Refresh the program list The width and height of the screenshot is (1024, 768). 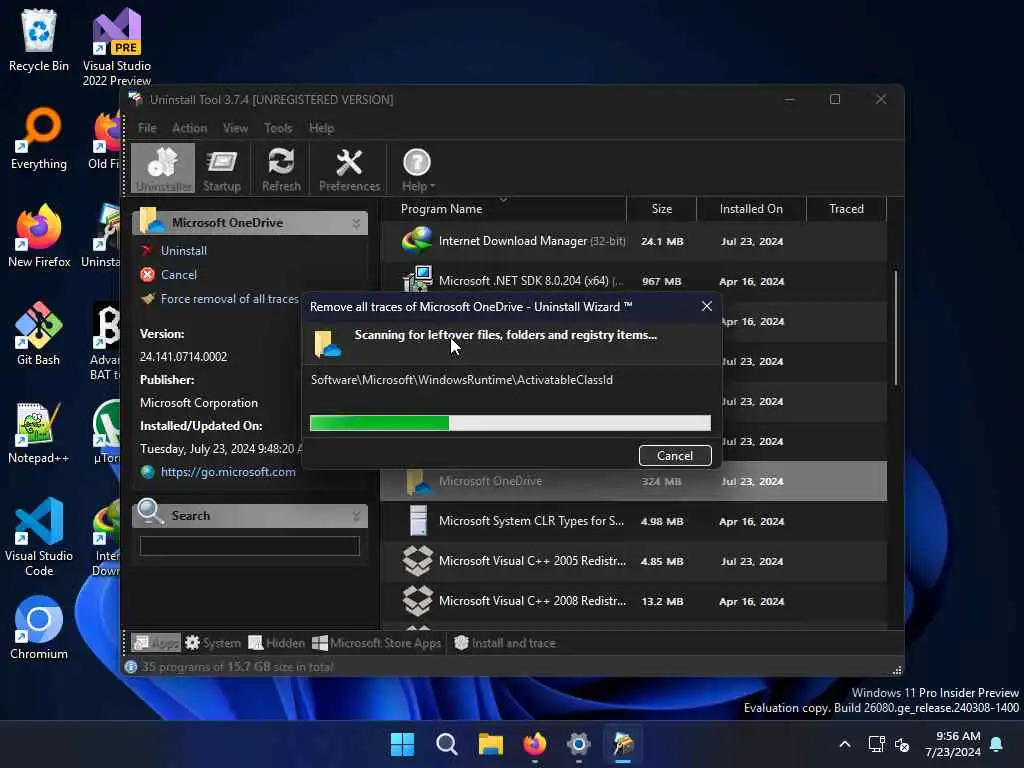click(281, 170)
